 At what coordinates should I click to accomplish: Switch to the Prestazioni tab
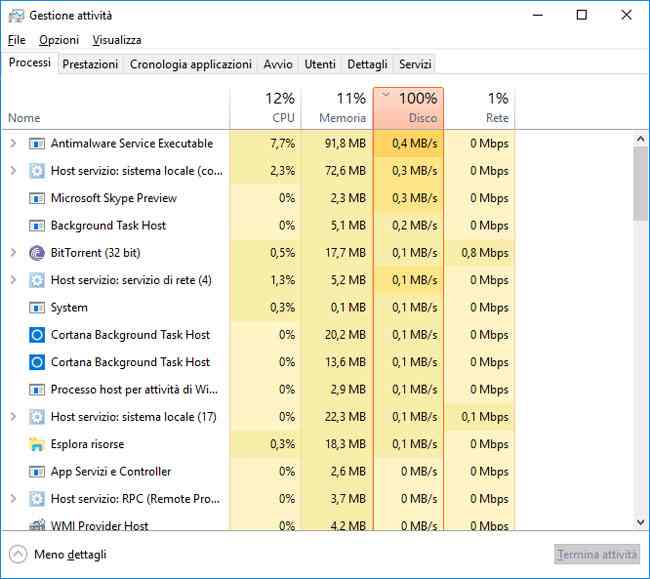90,65
